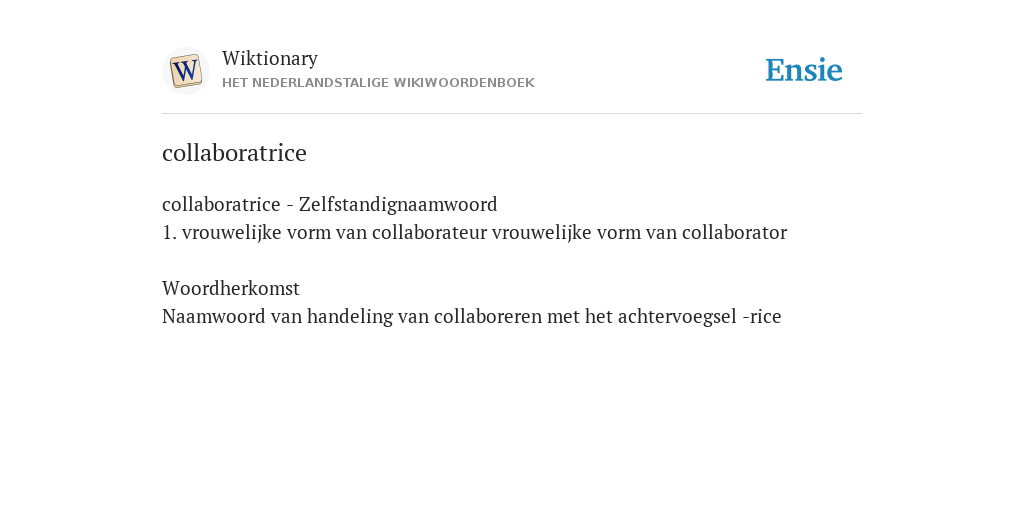Select the 'Het Nederlandstalige Wikiwoordenboek' subtitle
Viewport: 1024px width, 512px height.
[x=378, y=83]
